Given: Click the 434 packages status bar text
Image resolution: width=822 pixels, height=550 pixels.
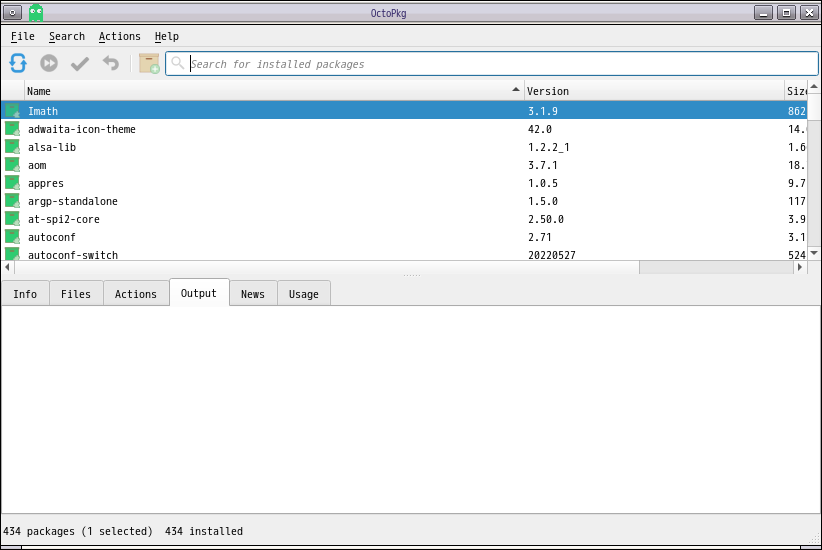Looking at the screenshot, I should pyautogui.click(x=78, y=531).
